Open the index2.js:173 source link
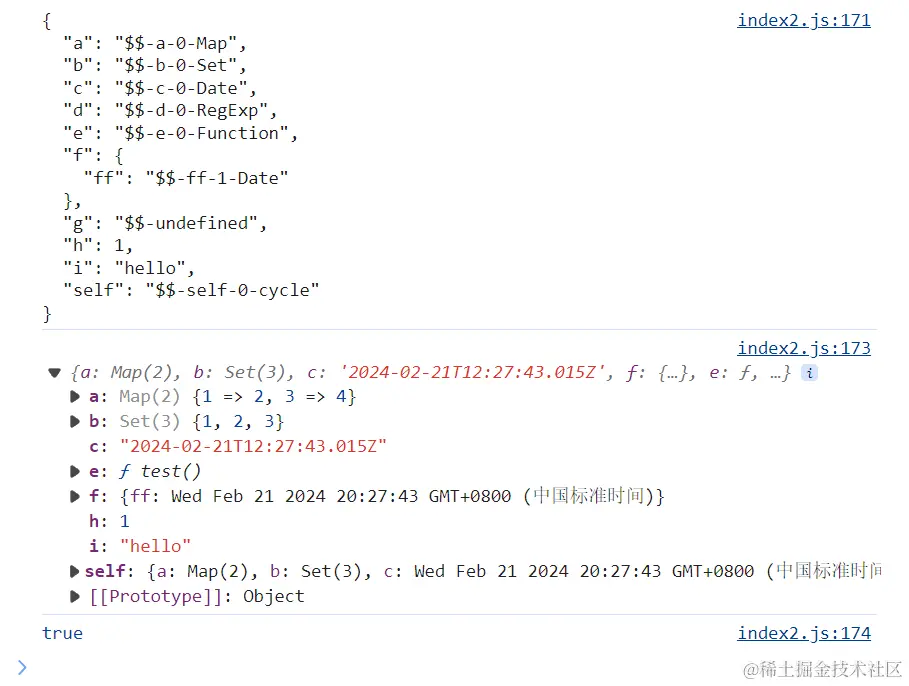The image size is (909, 686). pyautogui.click(x=803, y=348)
